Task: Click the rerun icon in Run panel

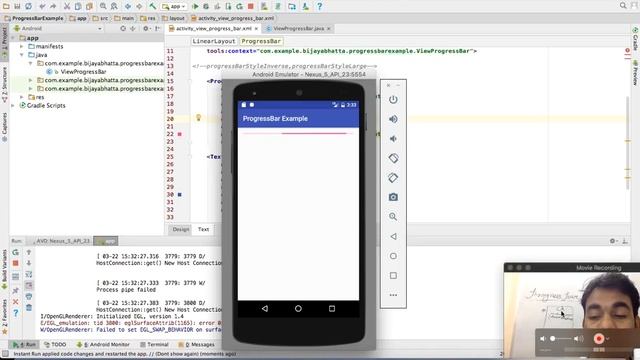Action: [x=16, y=252]
